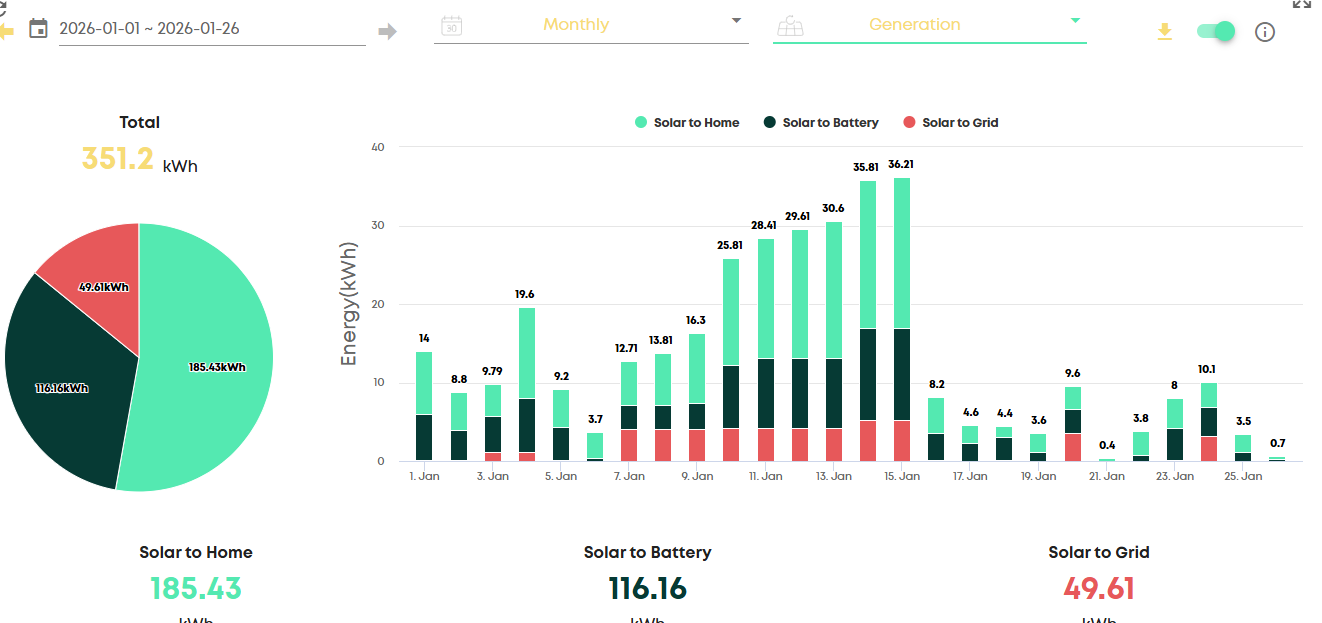The height and width of the screenshot is (623, 1322).
Task: Click the green Solar to Home pie slice
Action: point(210,370)
